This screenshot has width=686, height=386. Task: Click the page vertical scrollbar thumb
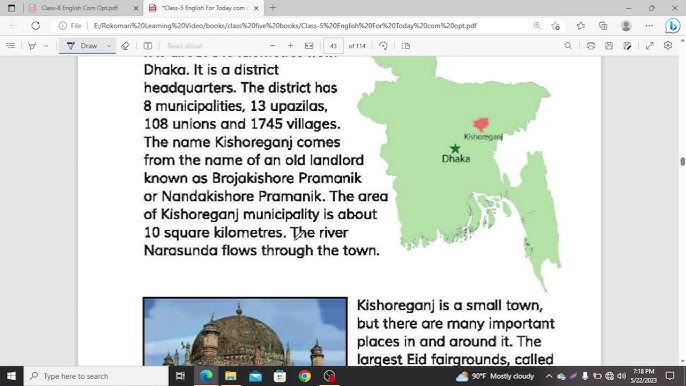[x=682, y=161]
